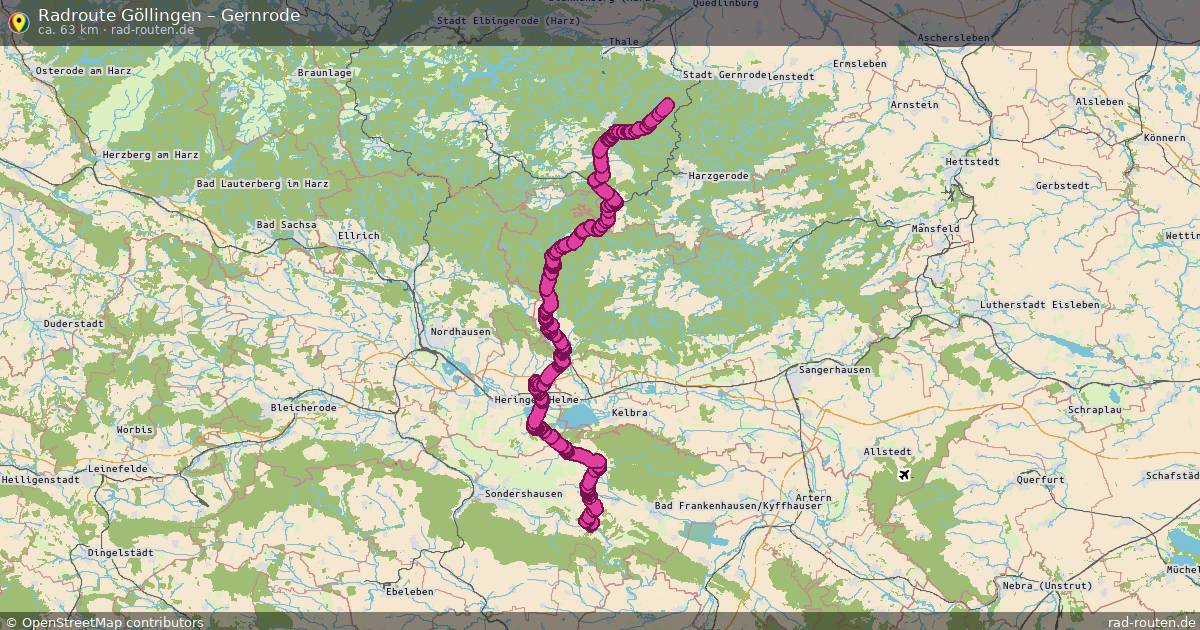Click the Radroute Göllingen – Gernrode title

click(x=169, y=15)
